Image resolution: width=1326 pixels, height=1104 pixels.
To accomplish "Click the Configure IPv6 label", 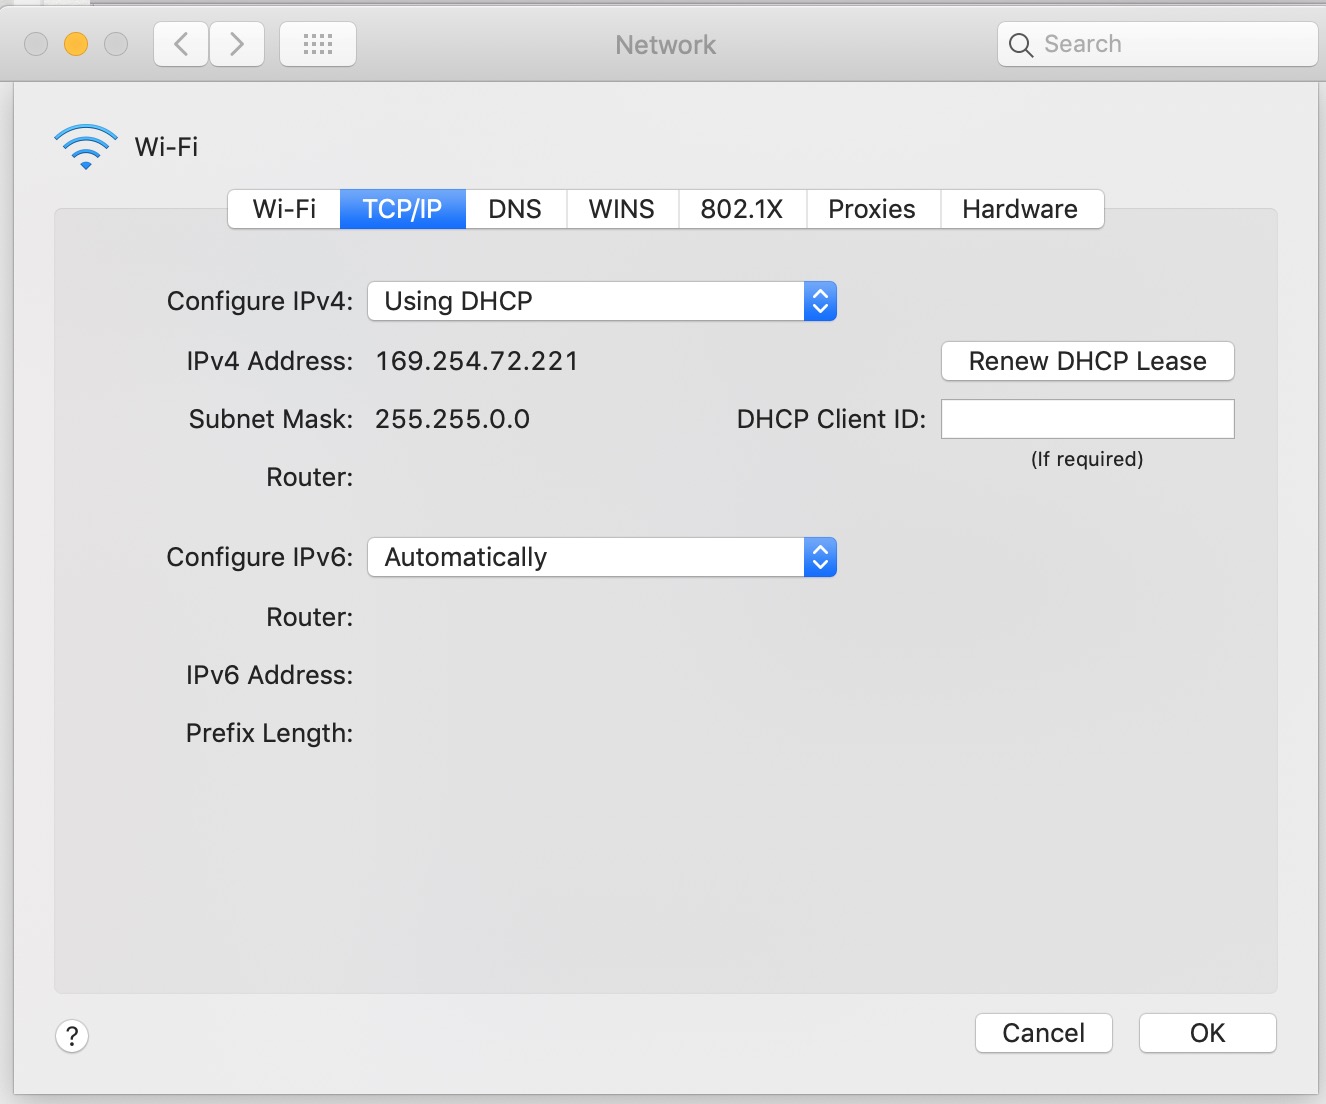I will point(260,557).
